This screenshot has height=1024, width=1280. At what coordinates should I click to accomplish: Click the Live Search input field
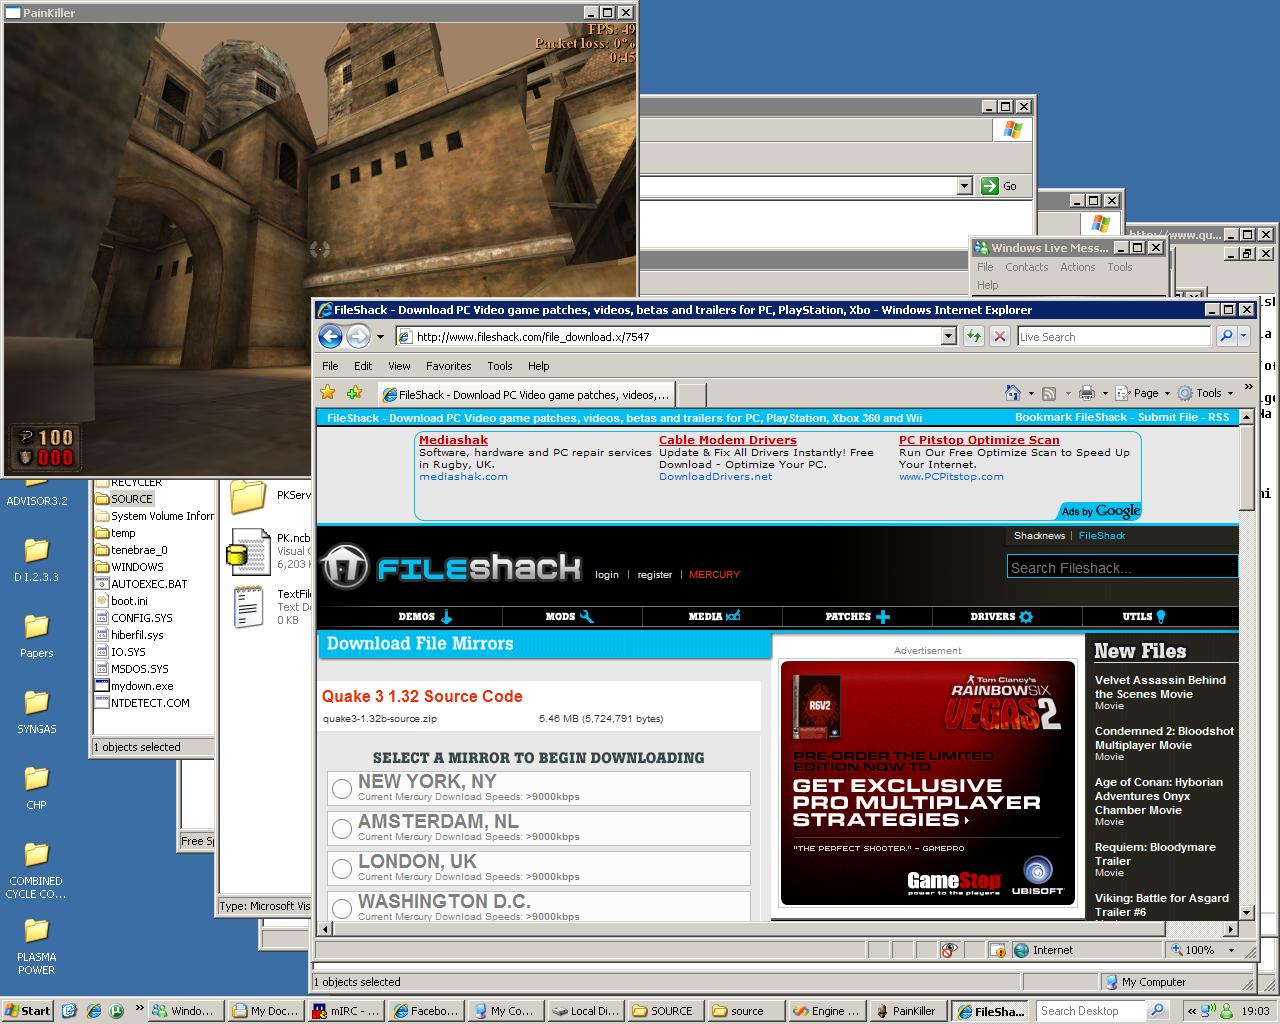(1114, 337)
